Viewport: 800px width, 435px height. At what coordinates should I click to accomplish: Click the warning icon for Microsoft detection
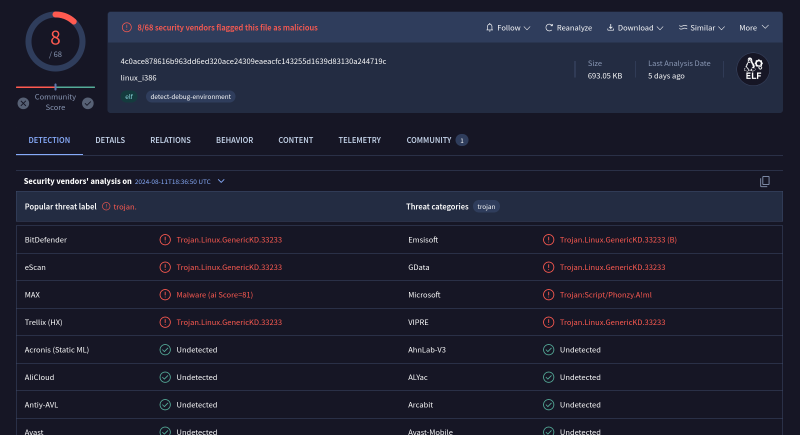pos(548,295)
